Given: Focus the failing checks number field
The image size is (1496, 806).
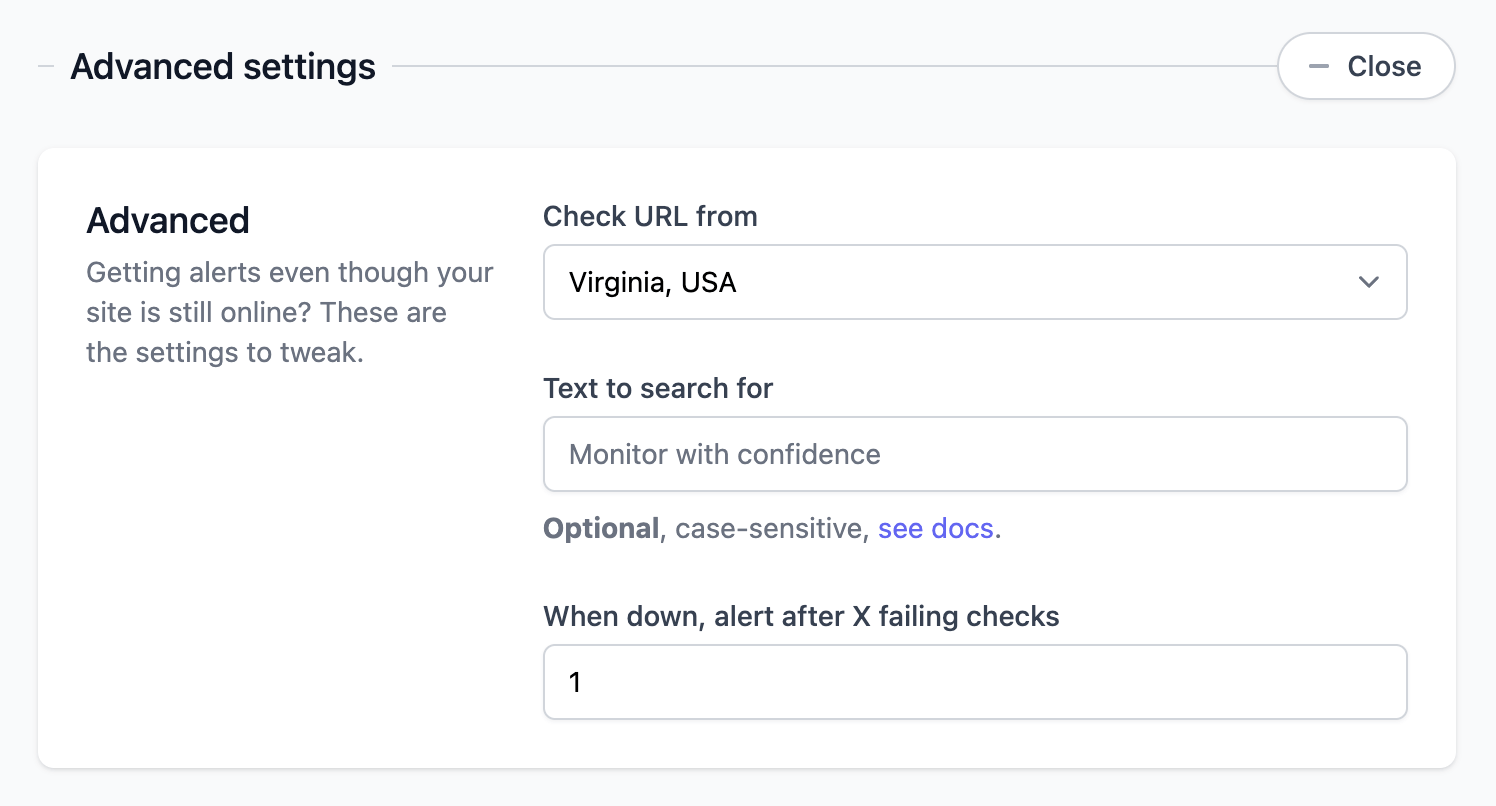Looking at the screenshot, I should [974, 682].
